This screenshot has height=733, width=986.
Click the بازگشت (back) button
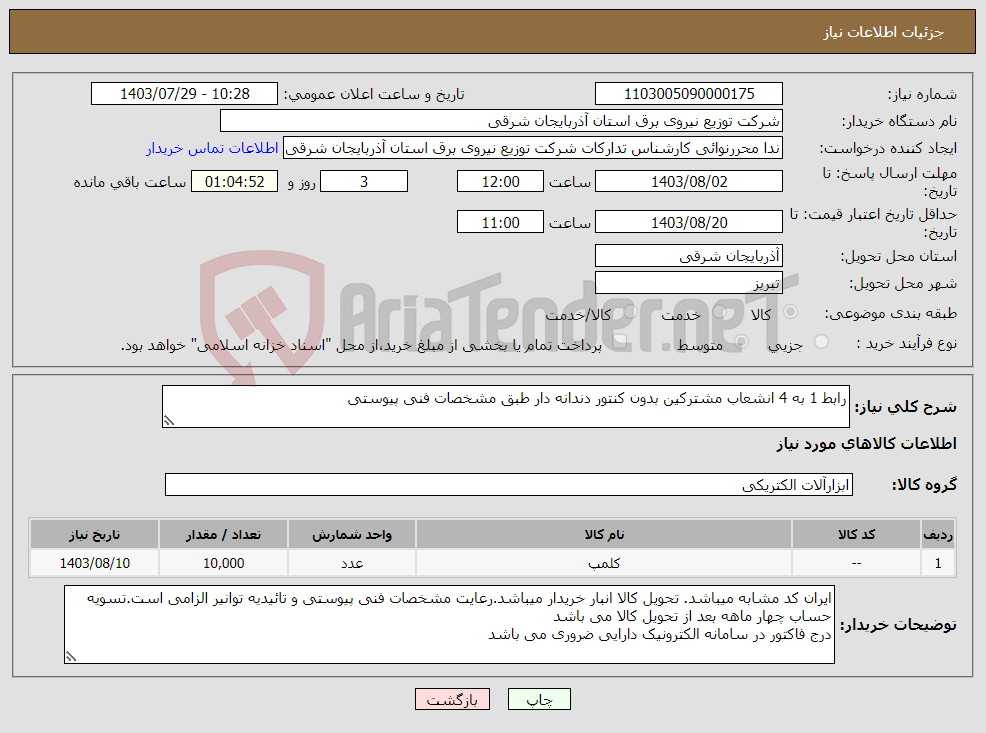pos(452,699)
